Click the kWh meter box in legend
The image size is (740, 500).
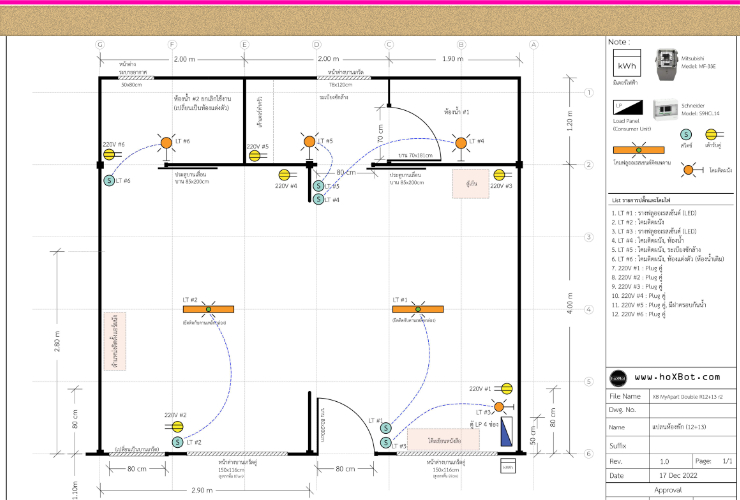[625, 66]
